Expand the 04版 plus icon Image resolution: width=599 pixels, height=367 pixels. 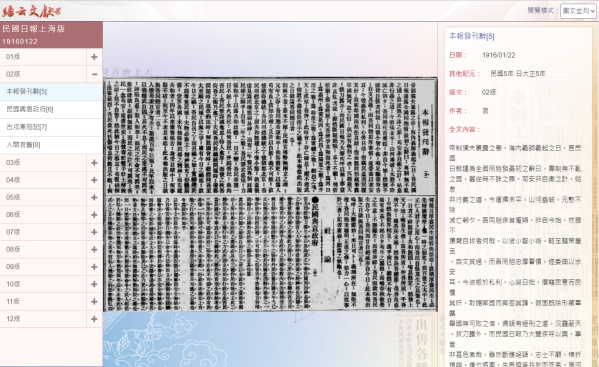[x=94, y=180]
